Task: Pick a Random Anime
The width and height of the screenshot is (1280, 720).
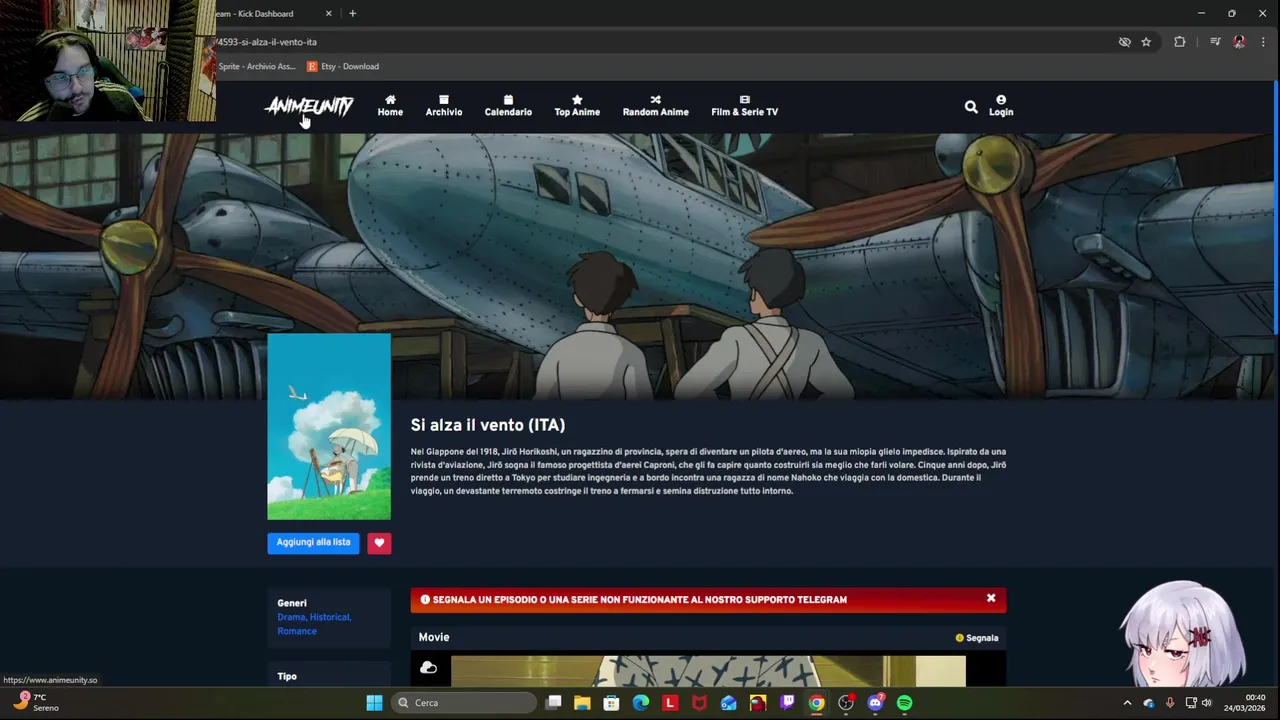Action: (655, 106)
